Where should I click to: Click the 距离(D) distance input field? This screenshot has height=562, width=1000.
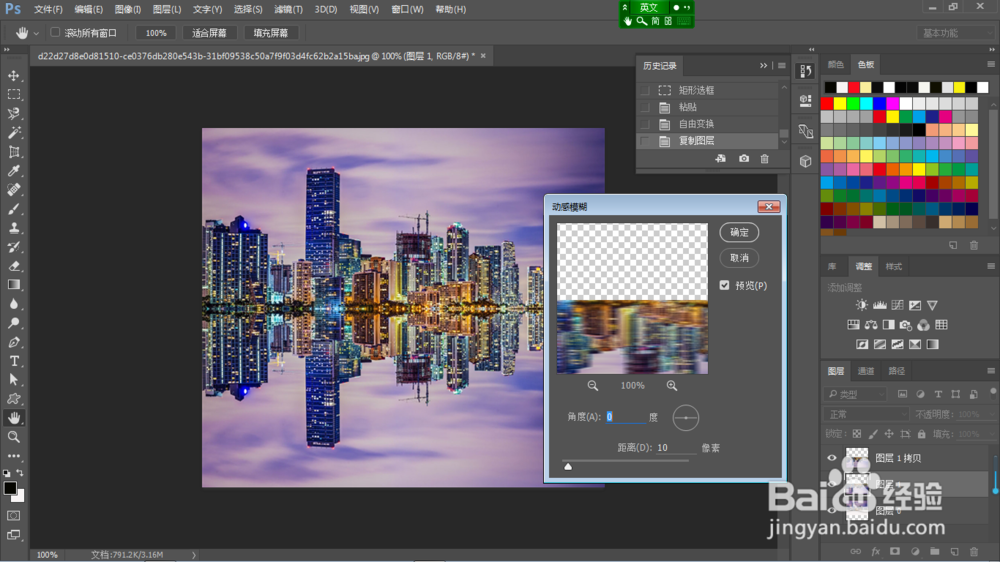pos(675,448)
